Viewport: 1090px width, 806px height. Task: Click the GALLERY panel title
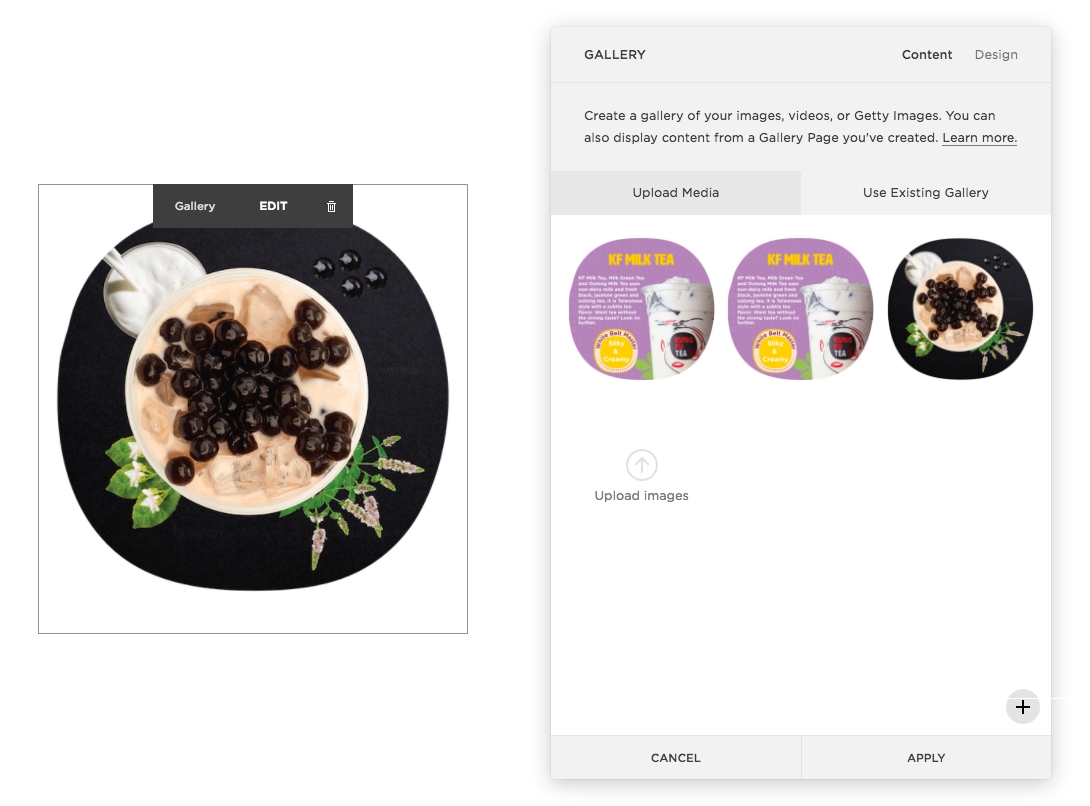[615, 54]
